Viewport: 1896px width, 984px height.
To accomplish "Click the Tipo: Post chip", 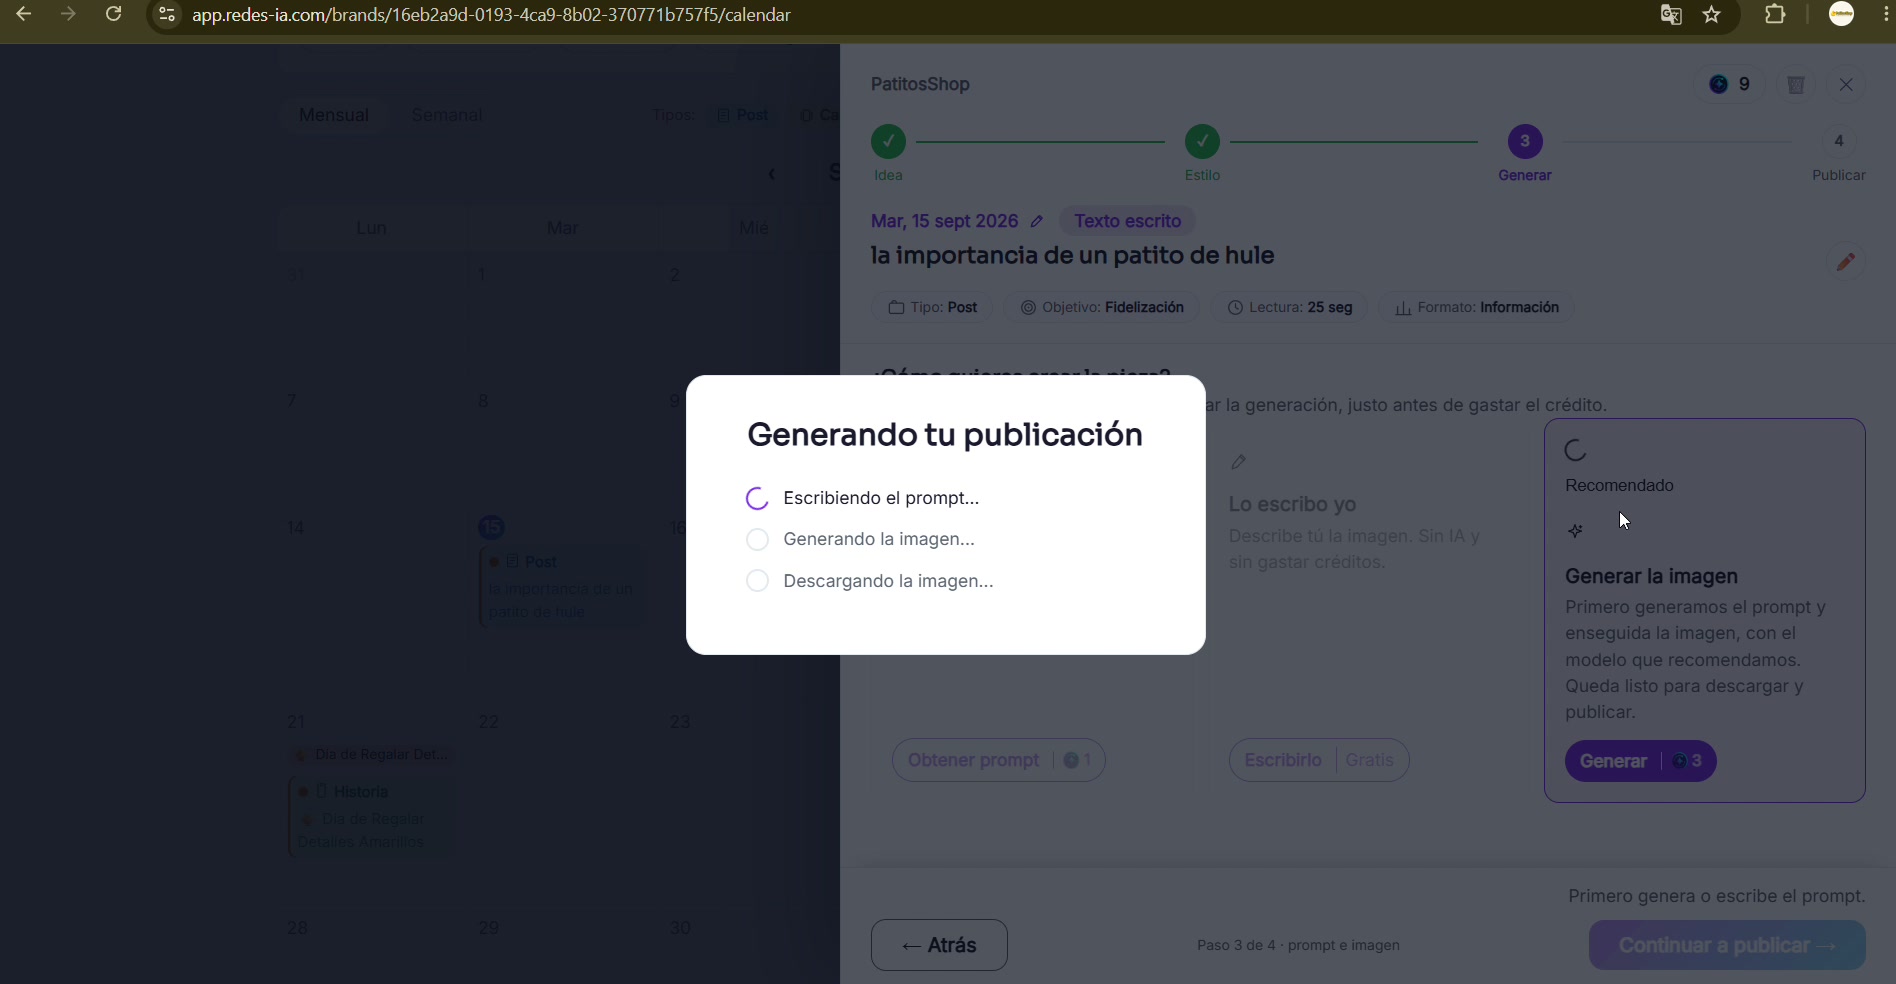I will point(932,307).
